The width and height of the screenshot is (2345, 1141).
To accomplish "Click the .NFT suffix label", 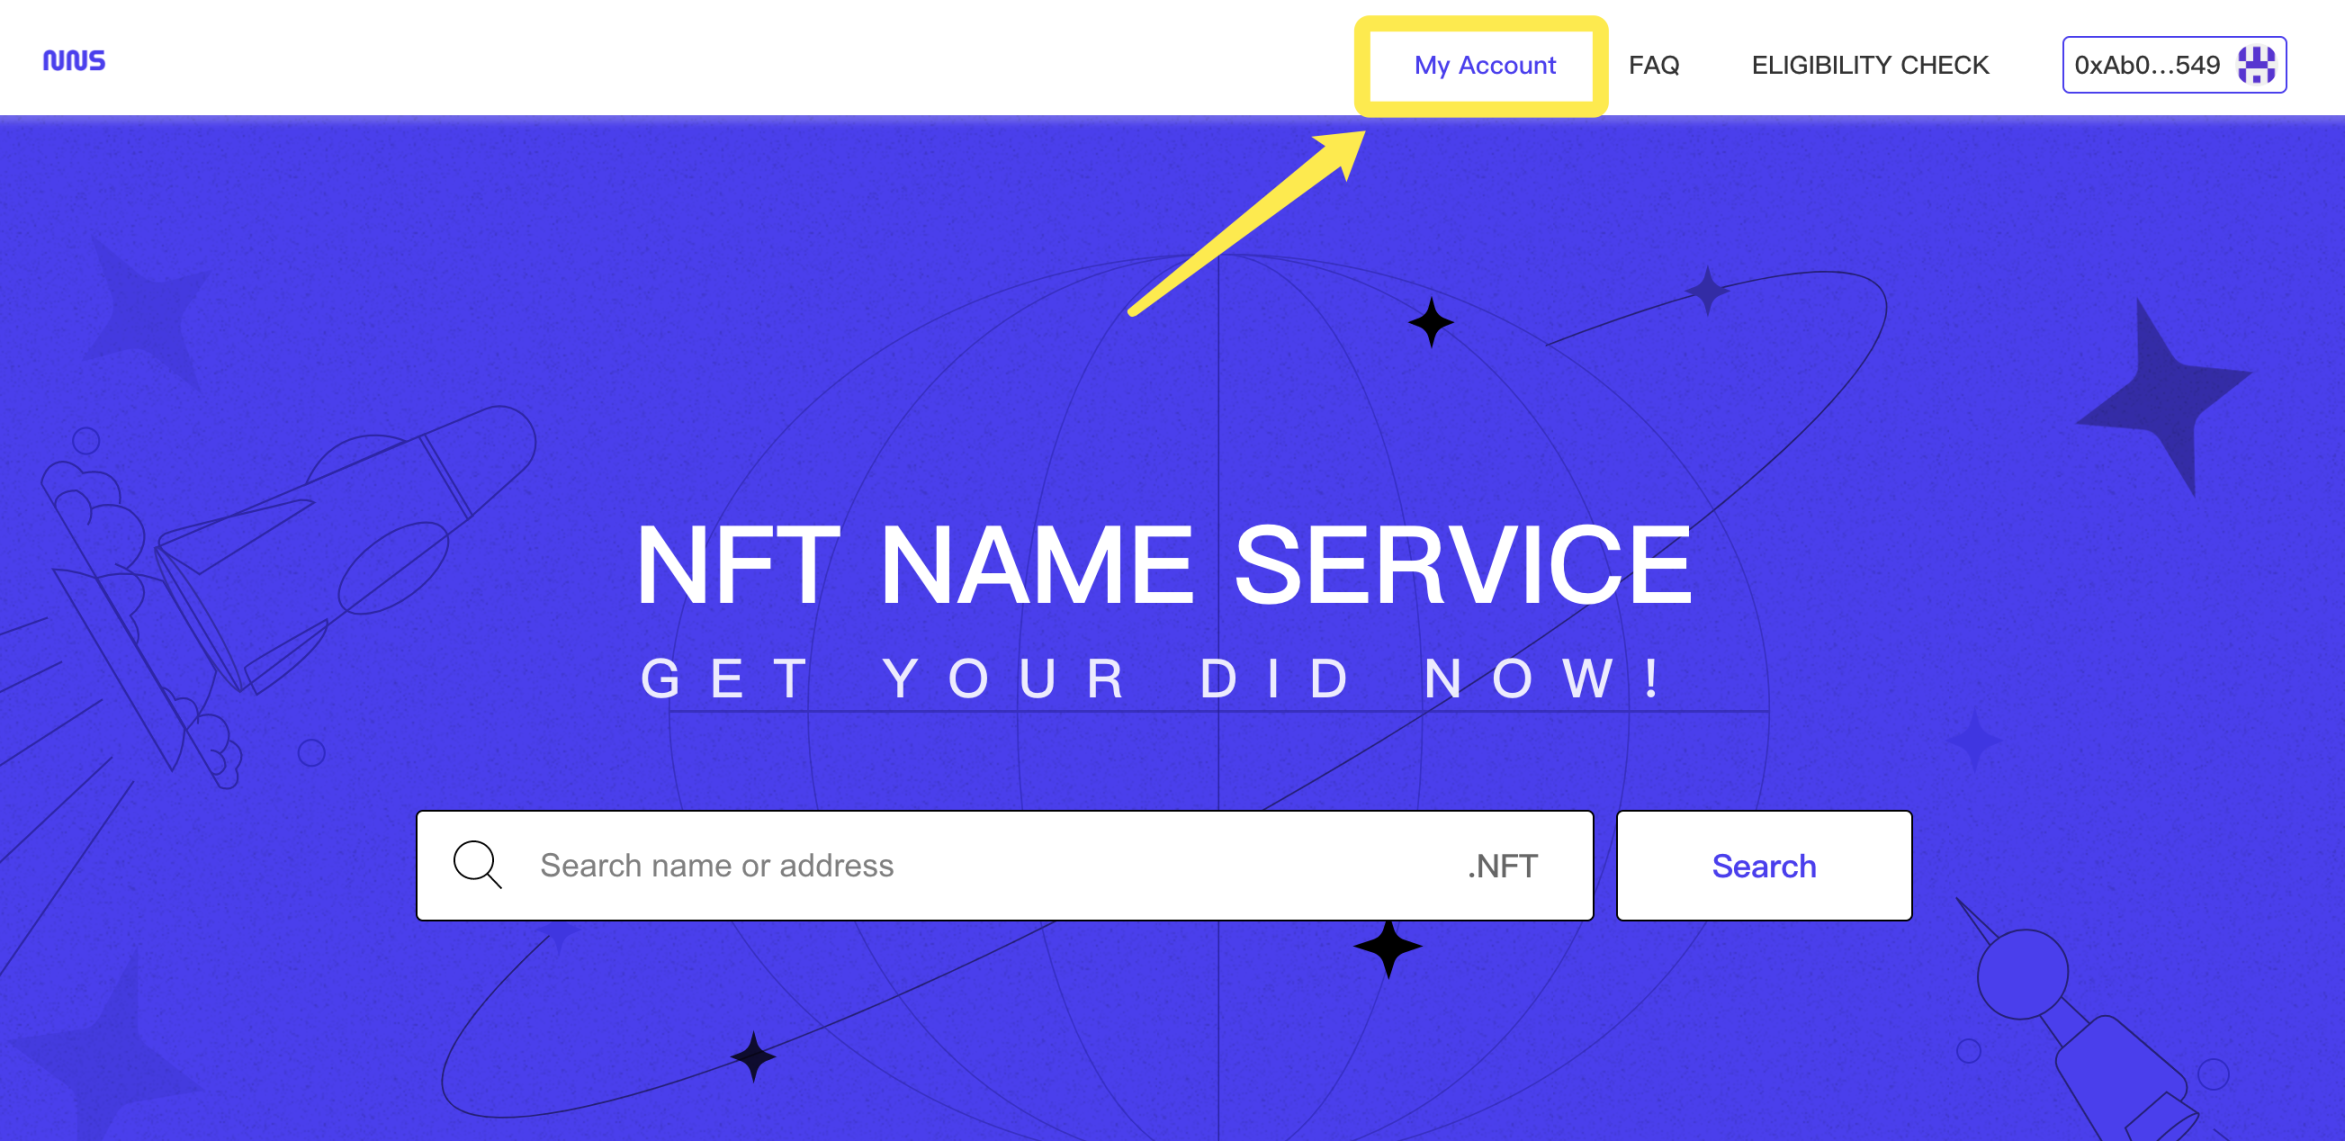I will coord(1502,866).
